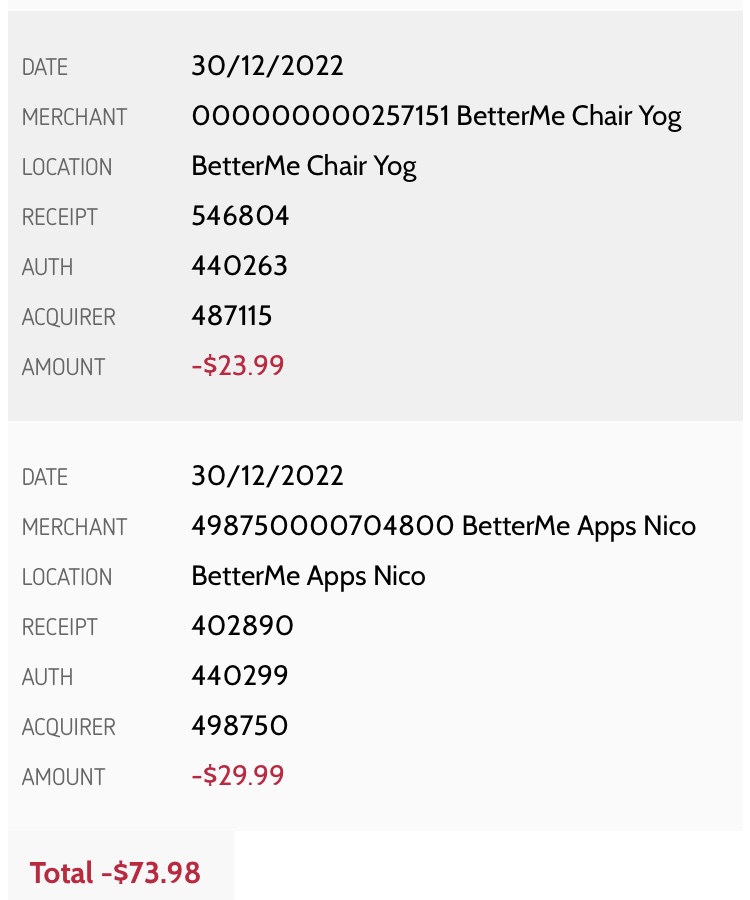Click the Total -$73.98 summary
The image size is (750, 900).
(x=115, y=873)
